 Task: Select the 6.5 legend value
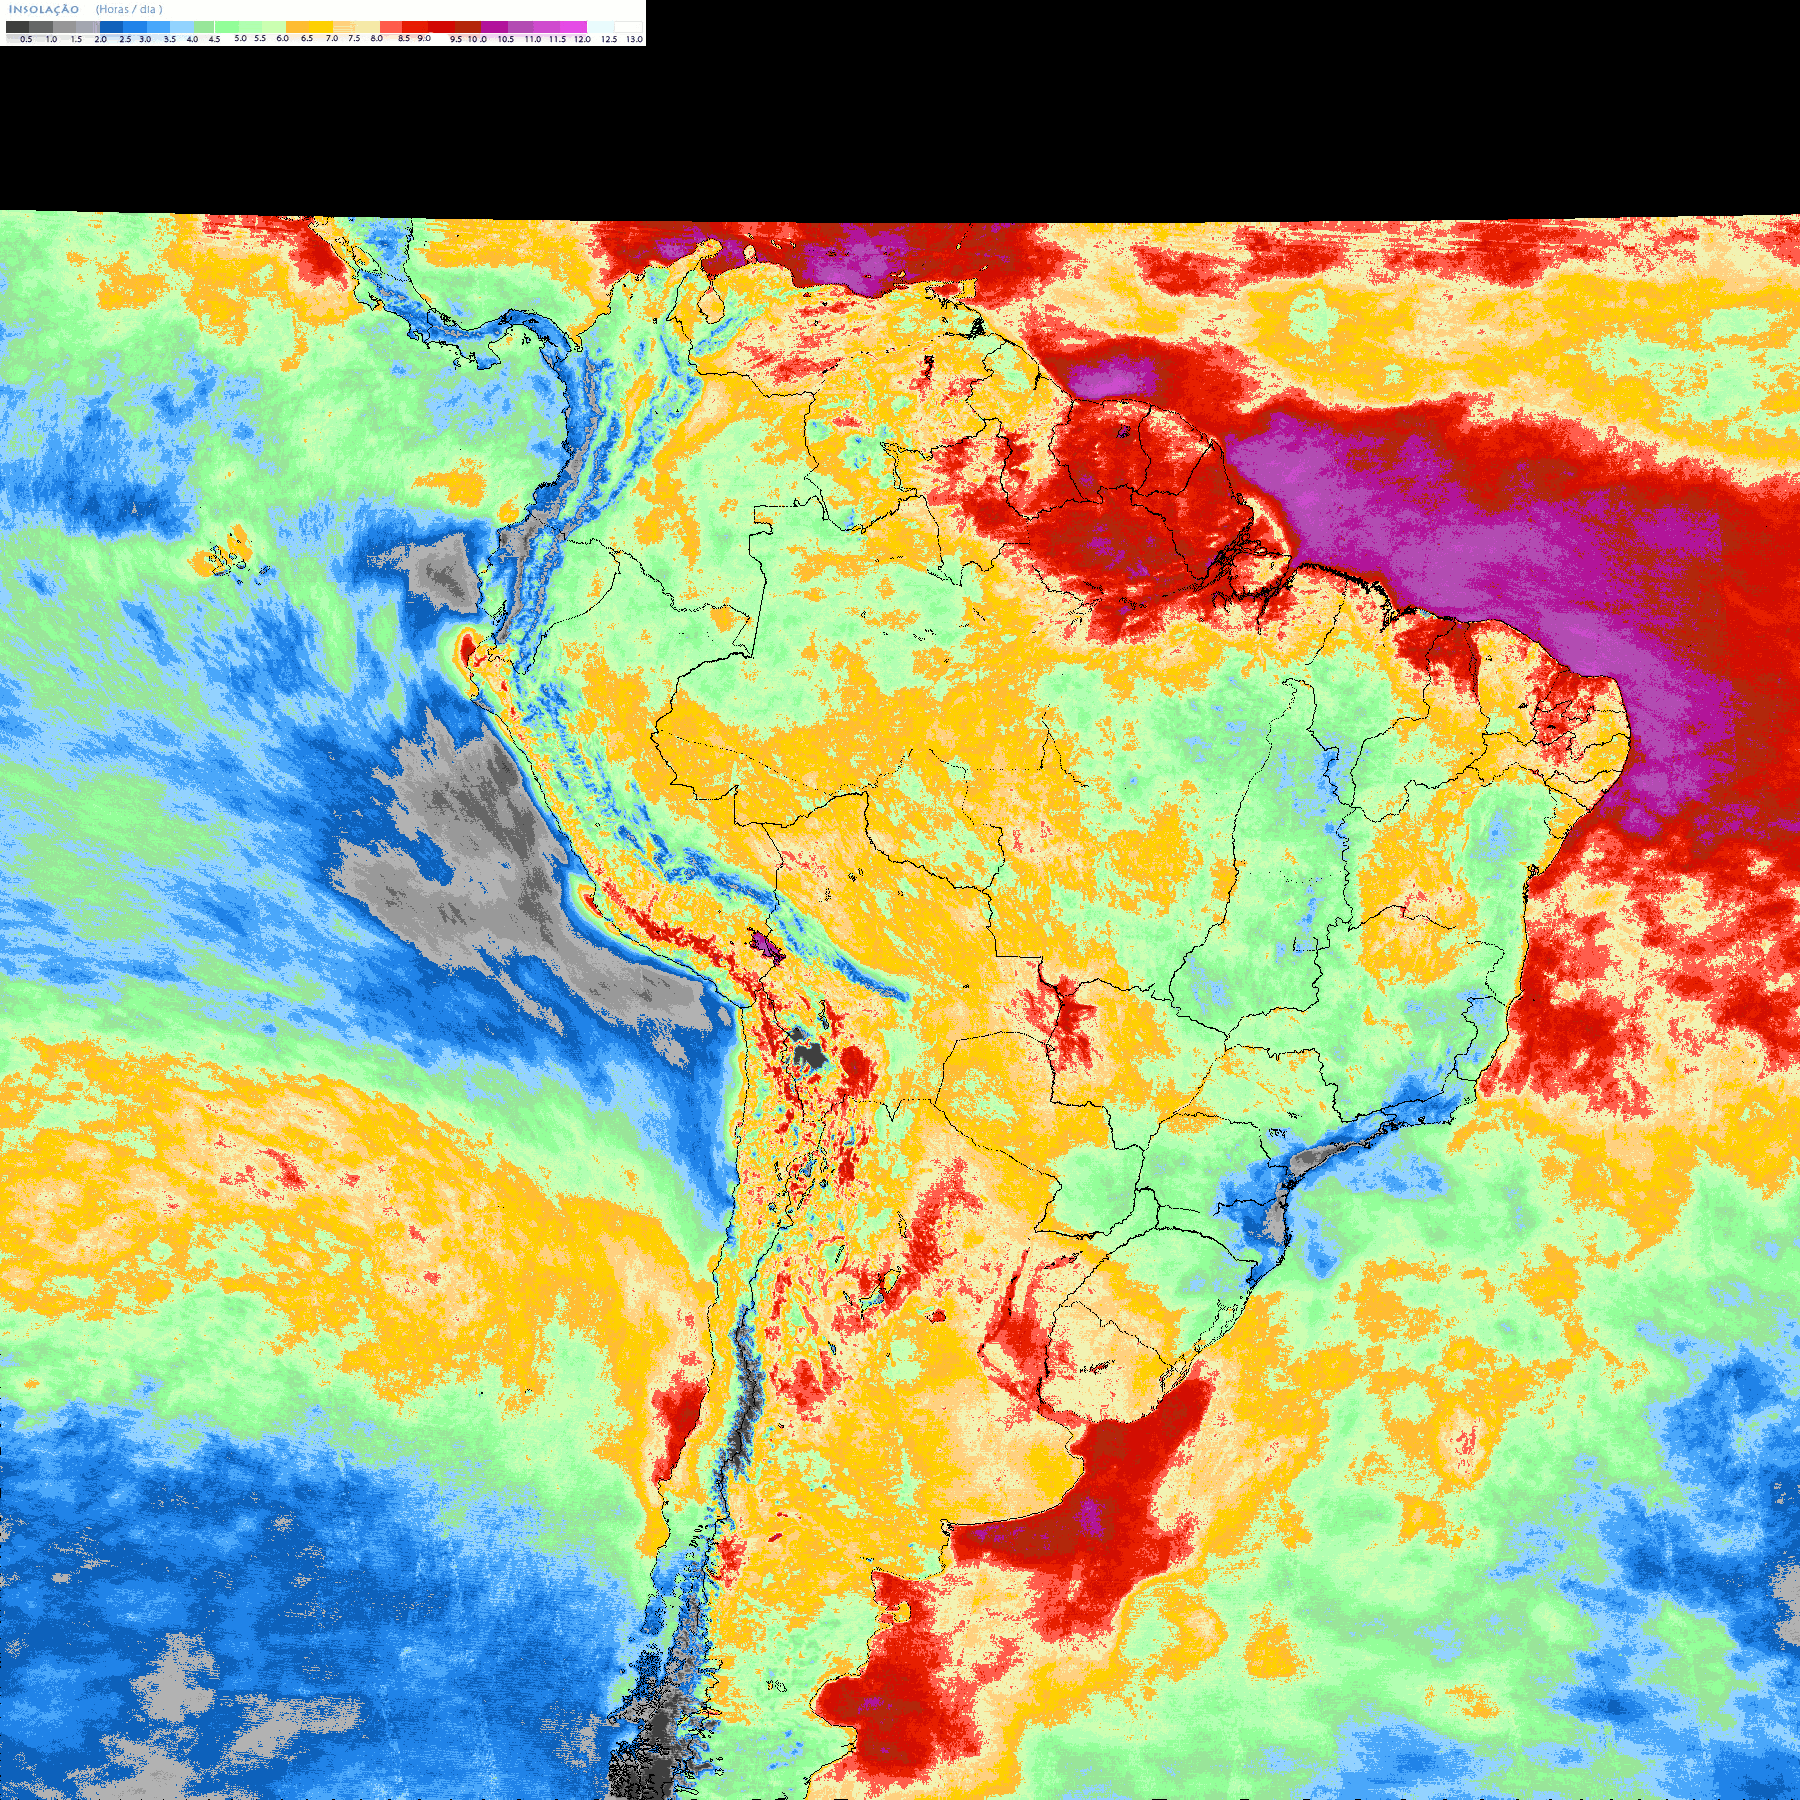[x=307, y=38]
